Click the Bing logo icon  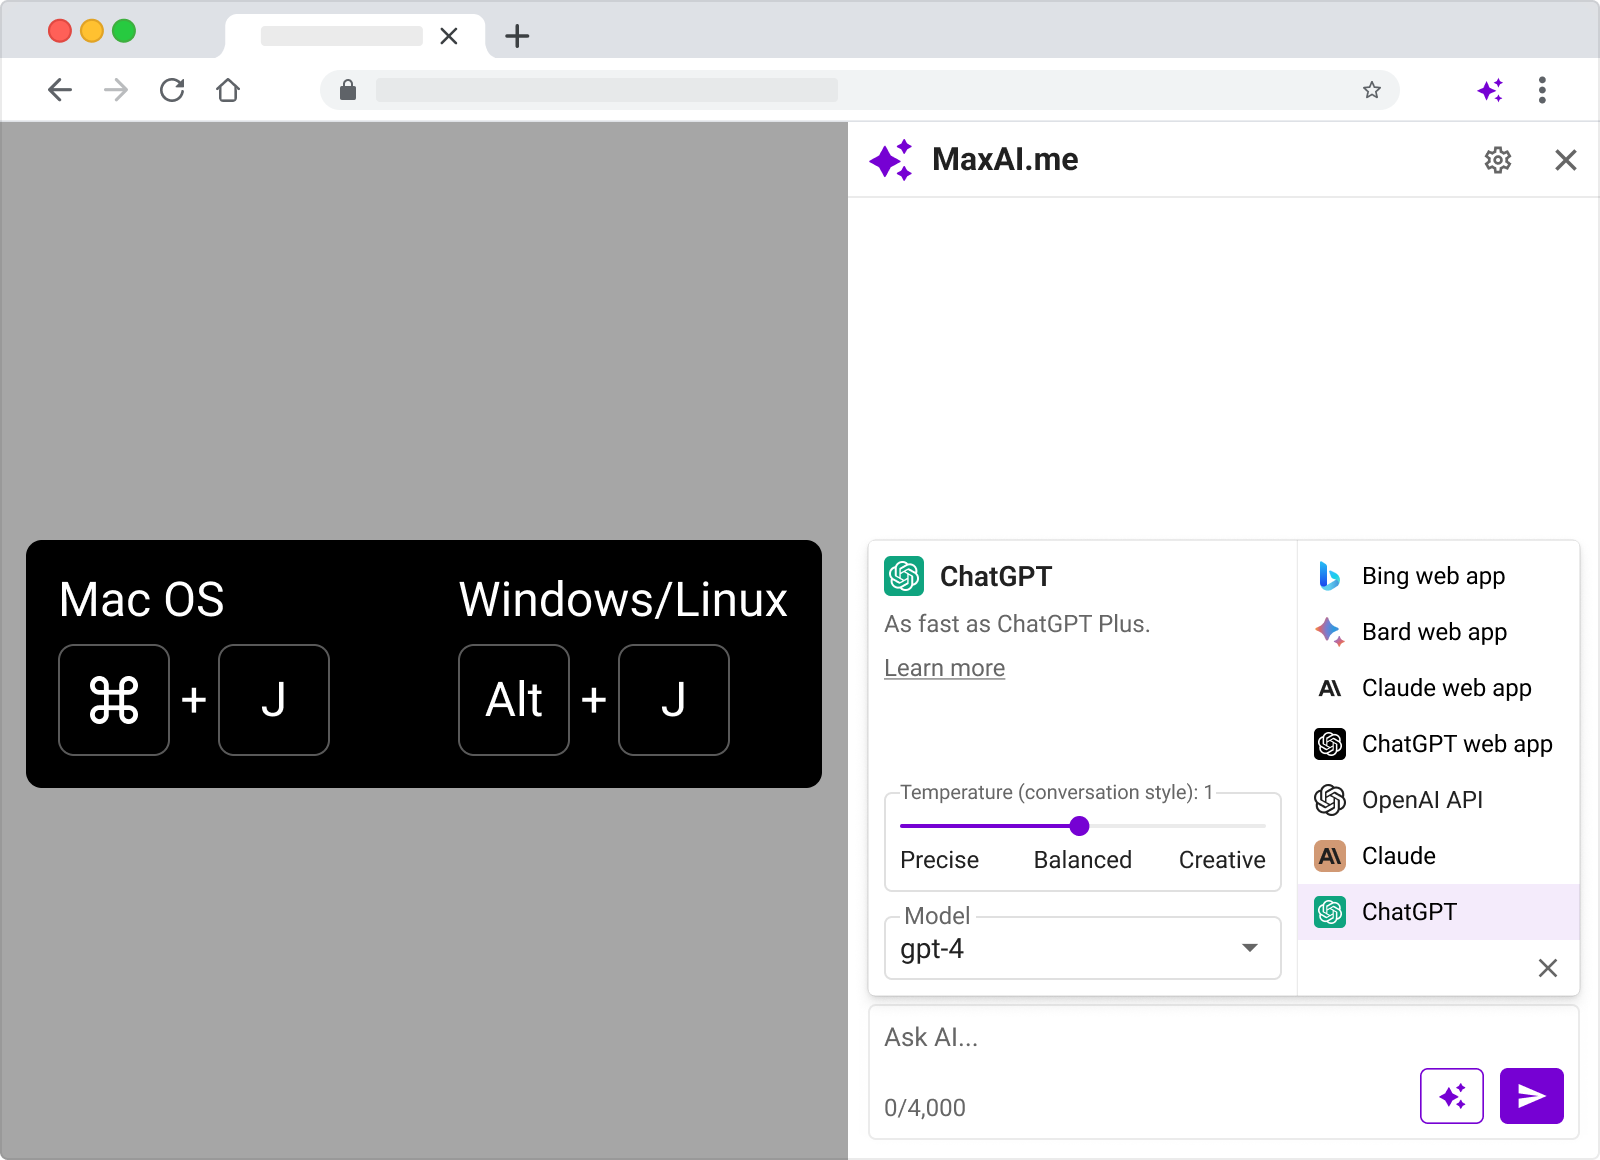tap(1330, 576)
